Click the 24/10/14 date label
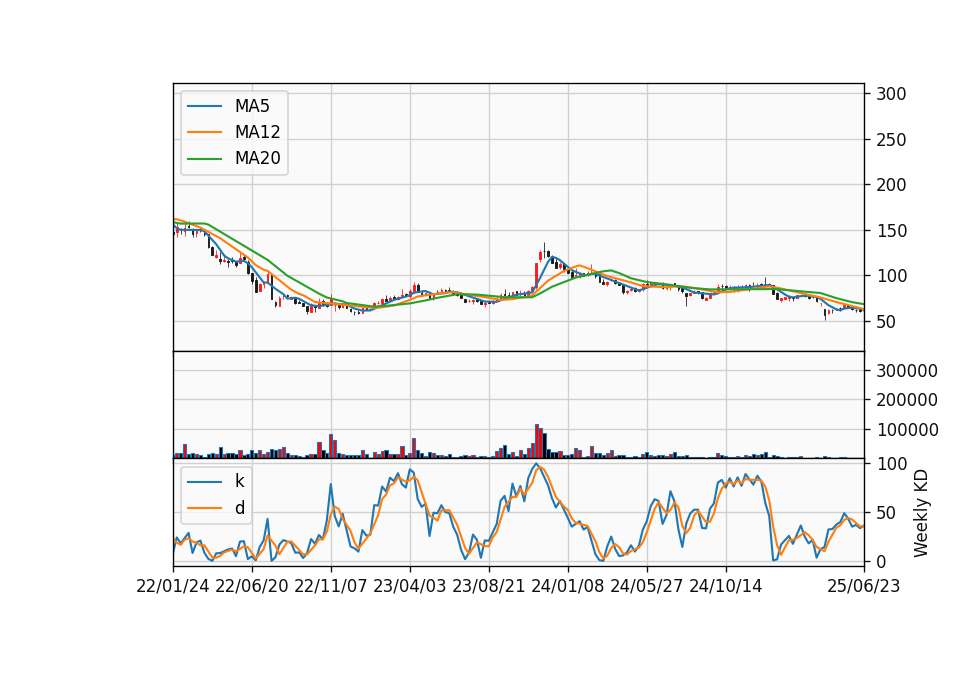This screenshot has height=690, width=960. point(726,586)
